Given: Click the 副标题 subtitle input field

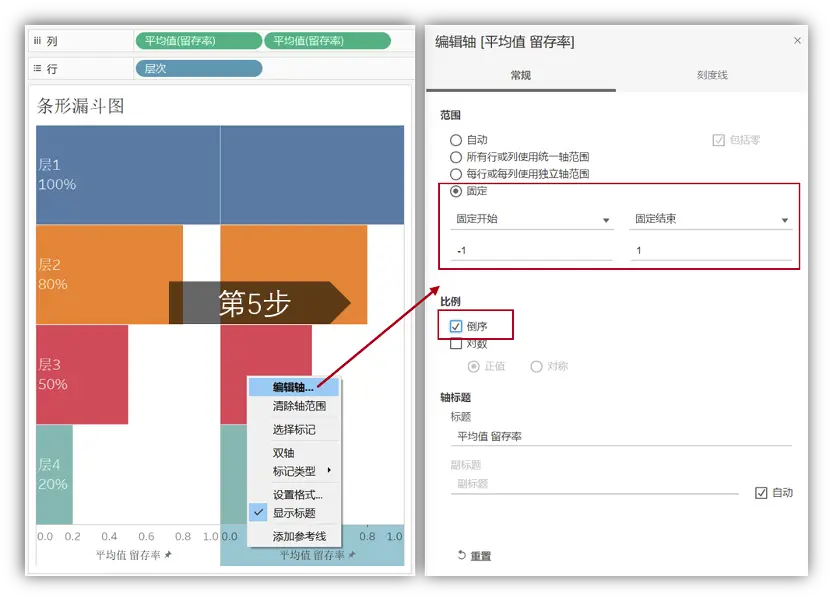Looking at the screenshot, I should pyautogui.click(x=595, y=484).
